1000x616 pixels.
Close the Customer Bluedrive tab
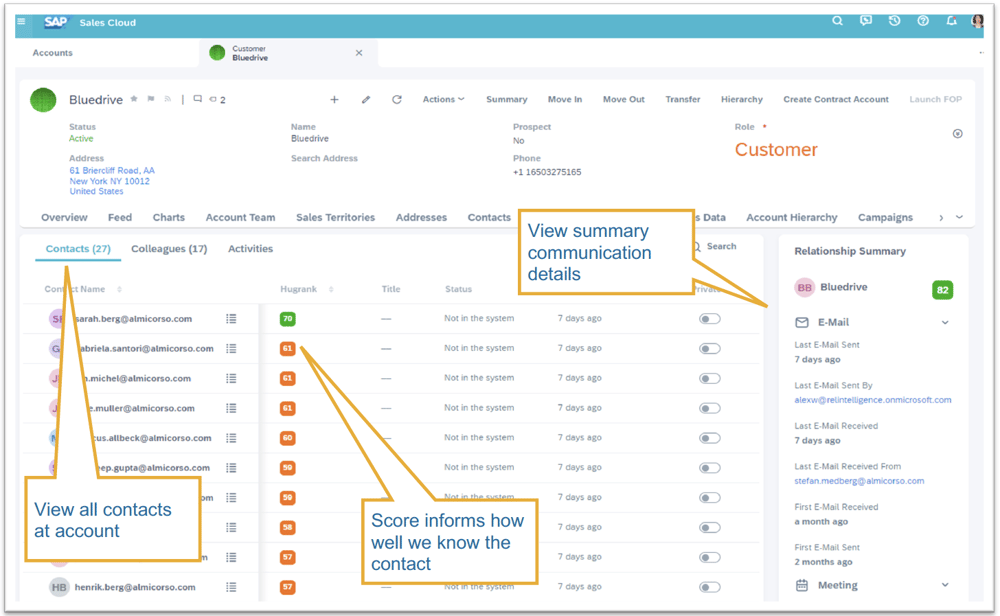click(359, 53)
